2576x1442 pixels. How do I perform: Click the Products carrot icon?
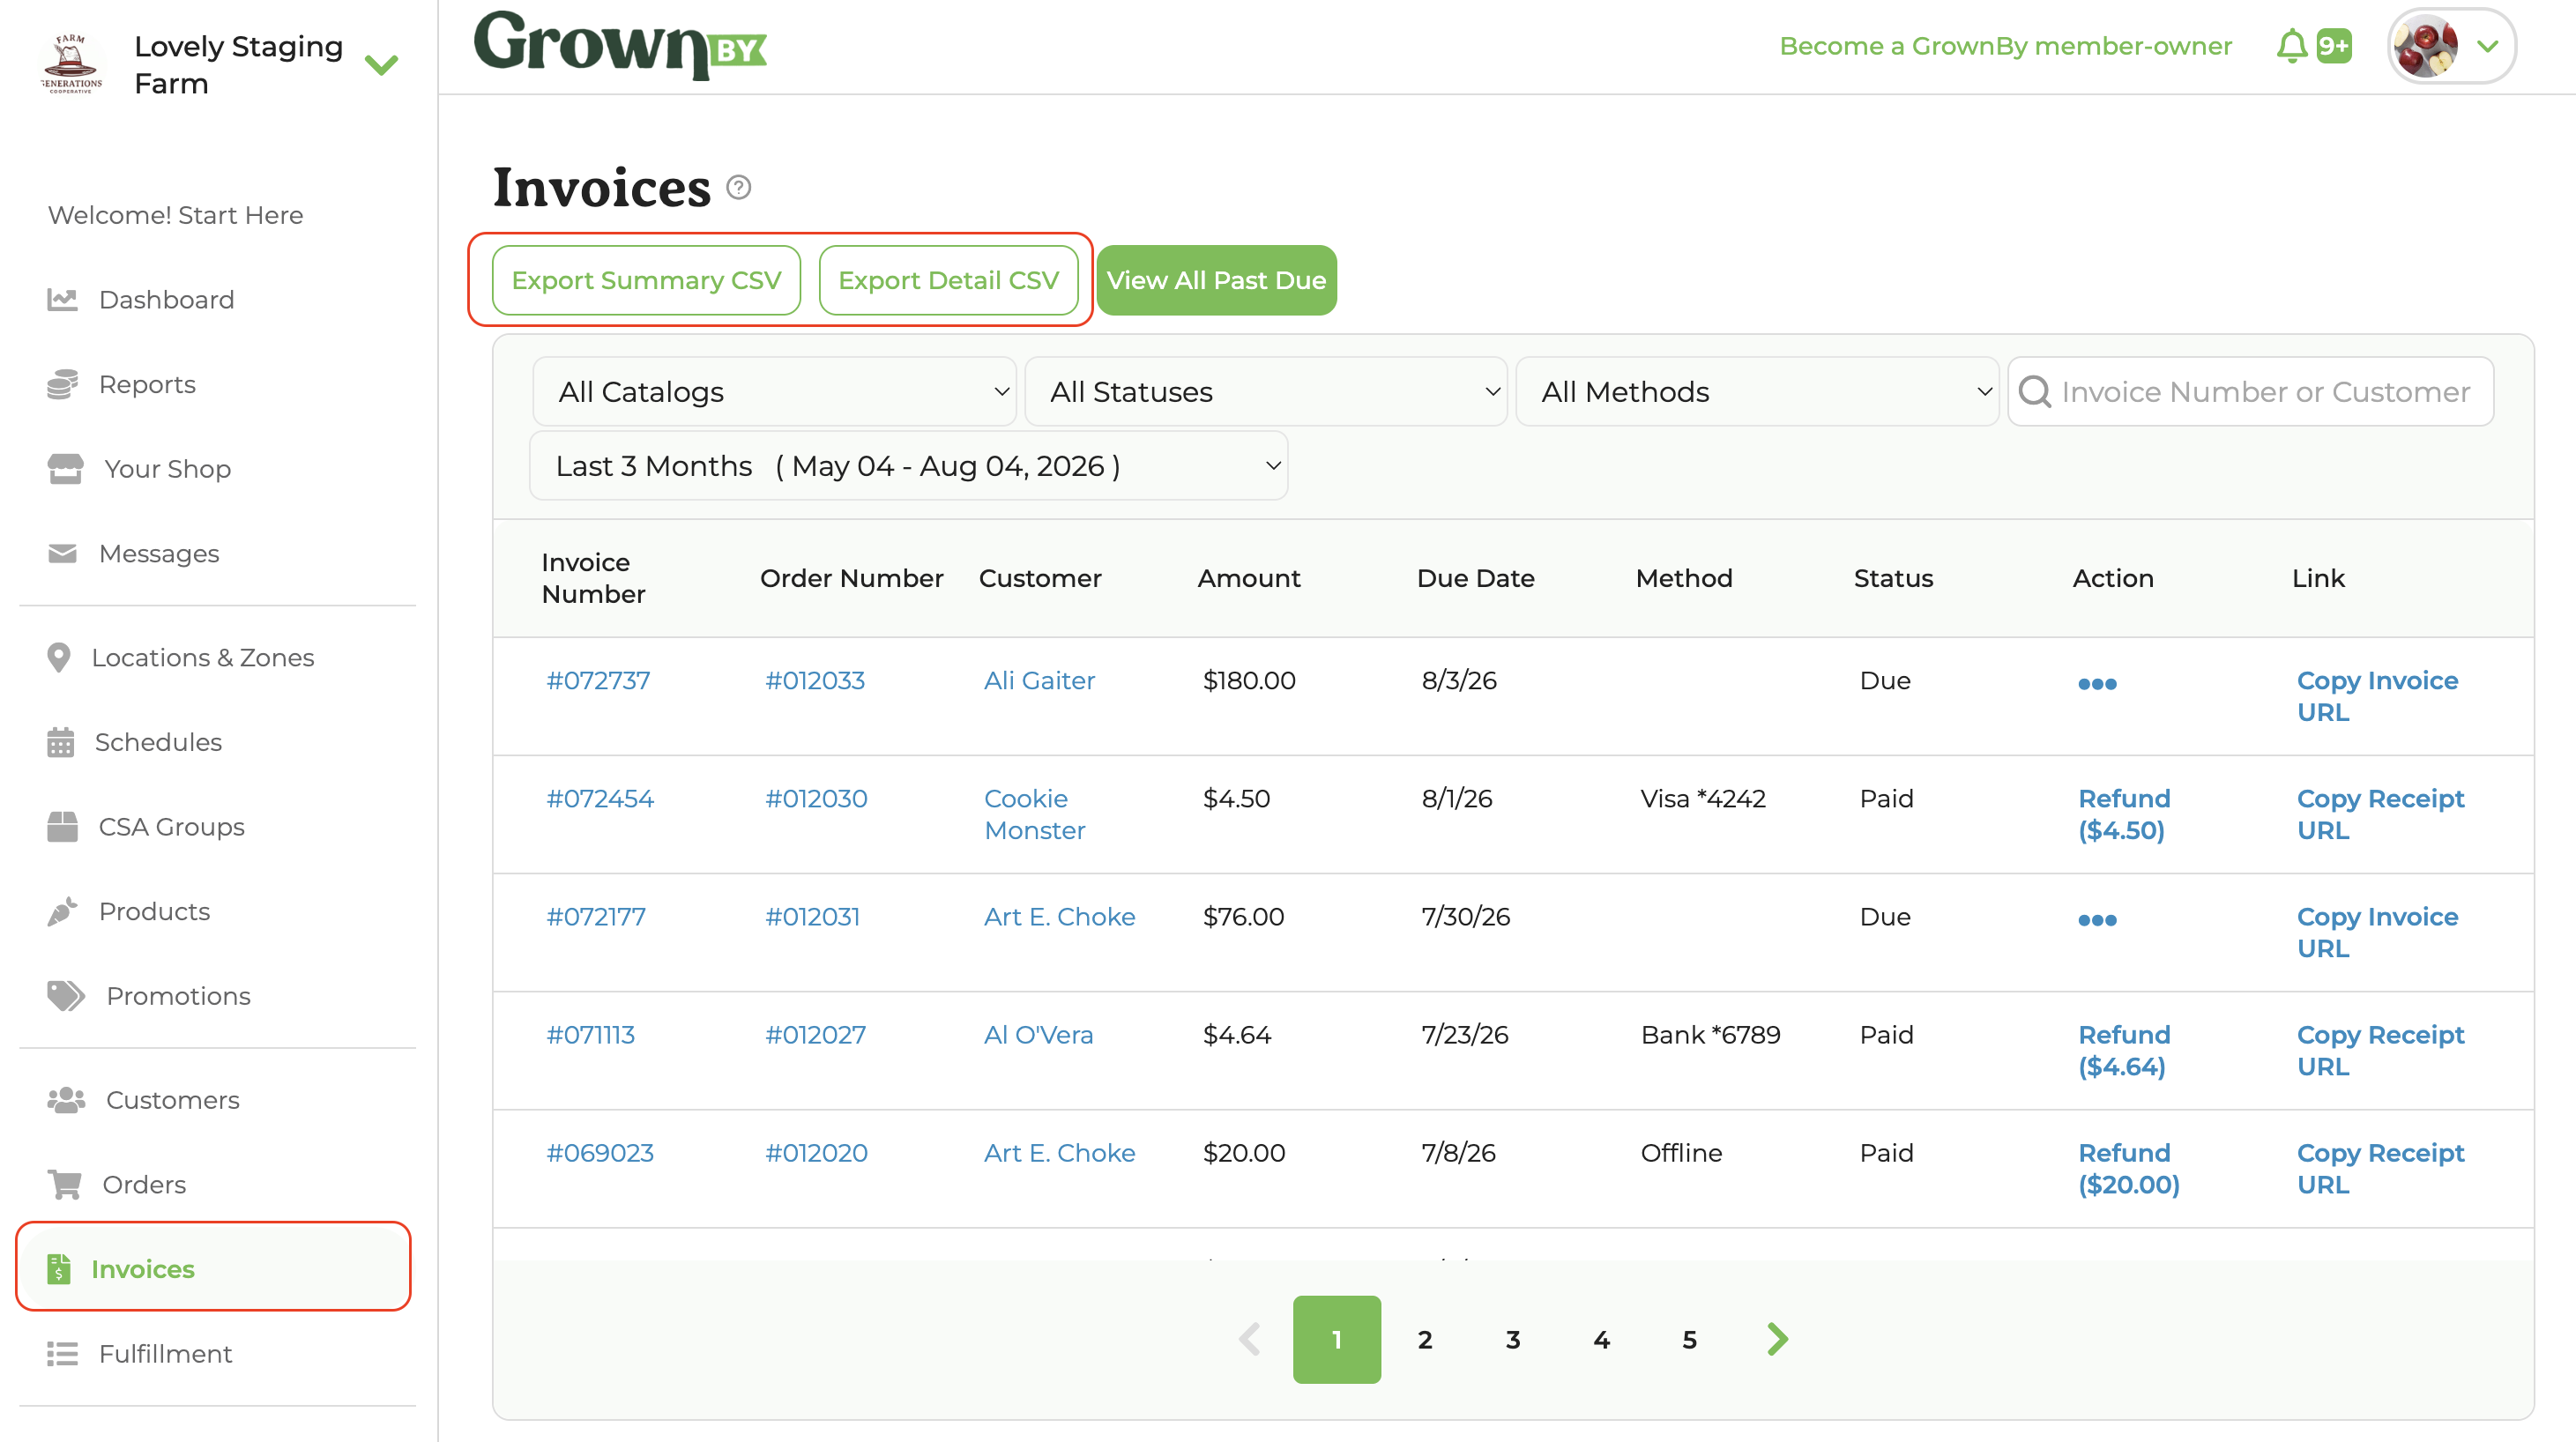tap(62, 911)
